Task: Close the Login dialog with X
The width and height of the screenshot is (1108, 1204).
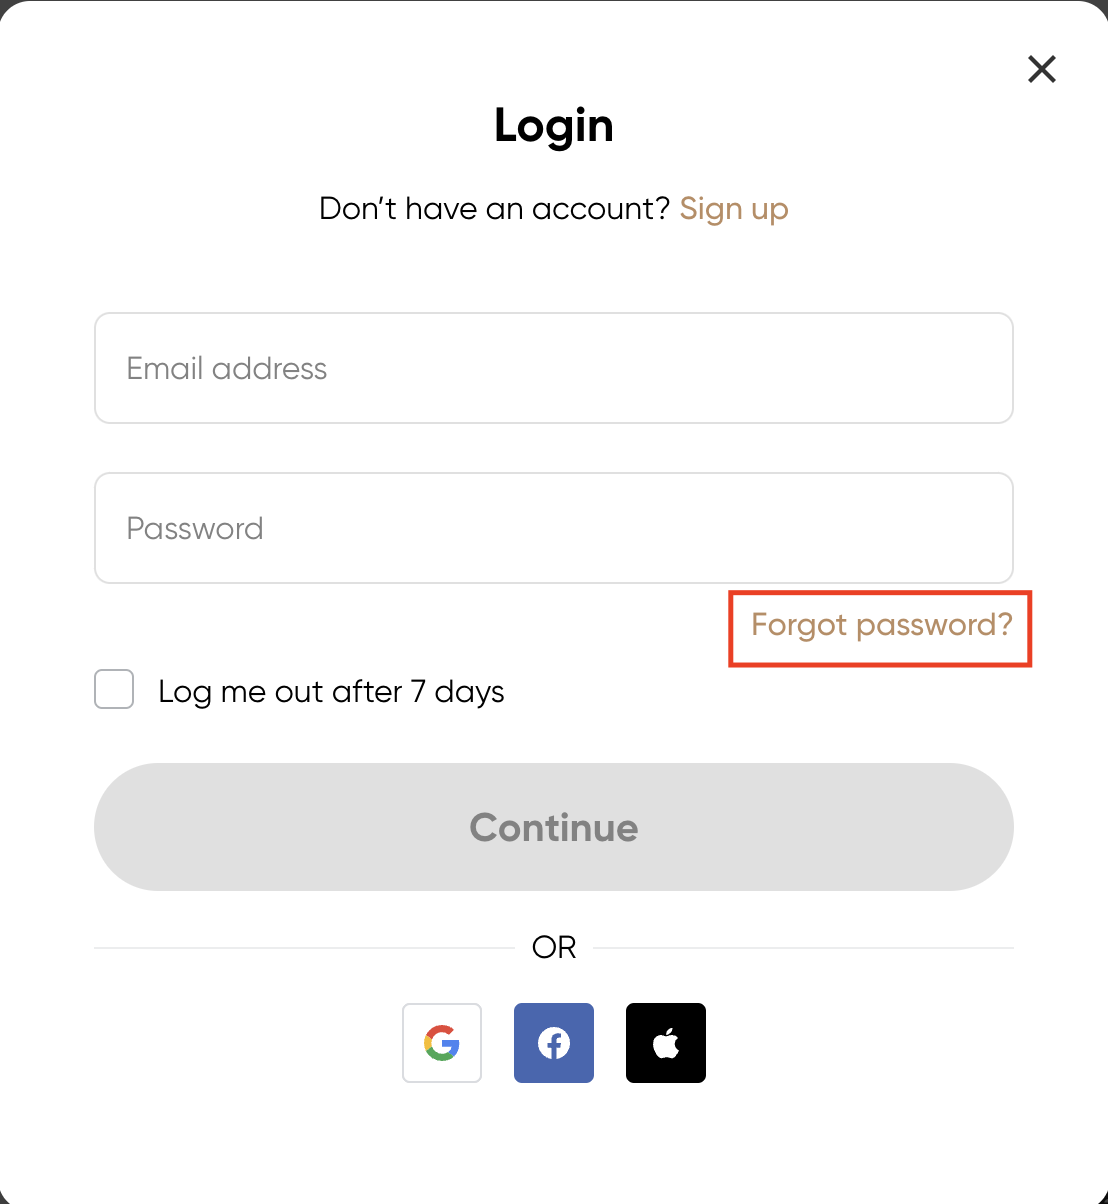Action: coord(1042,69)
